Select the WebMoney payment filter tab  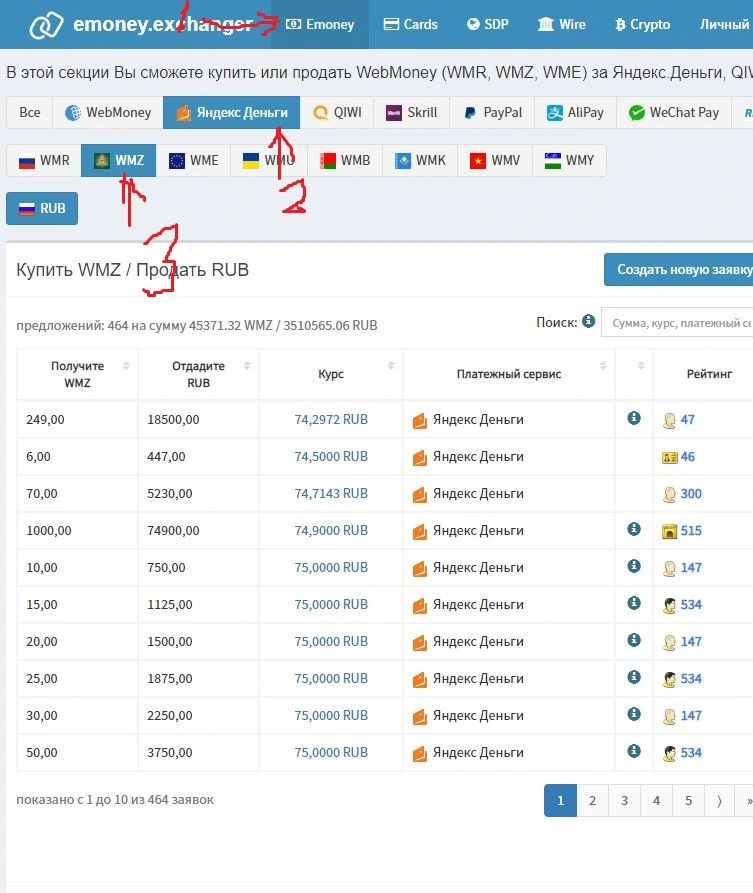pyautogui.click(x=108, y=113)
